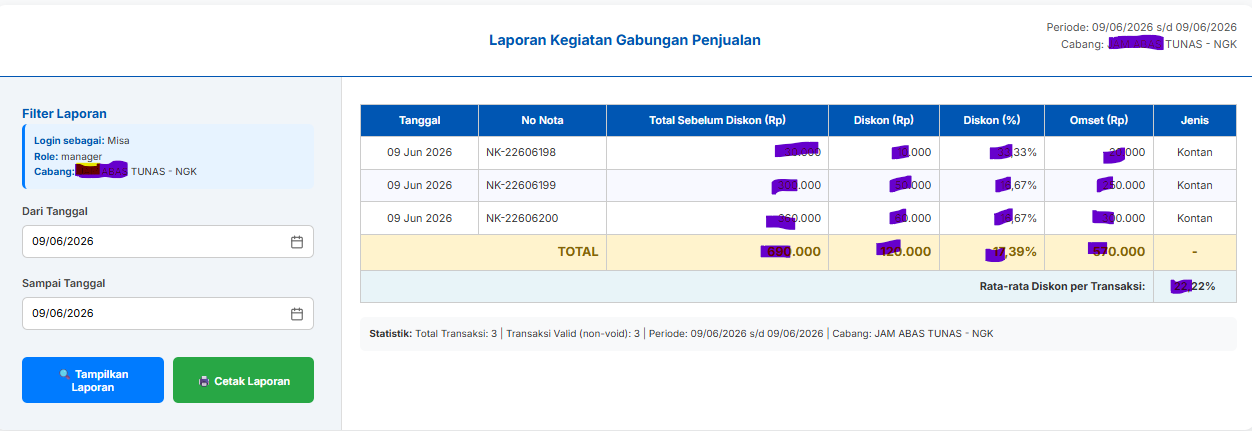Click the No Nota column header
The width and height of the screenshot is (1252, 431).
[x=542, y=120]
